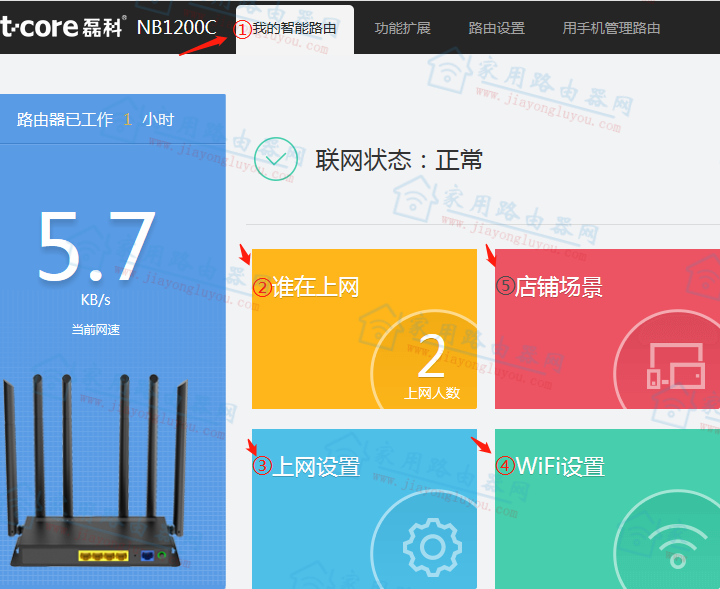Click the yellow LAN ports on the router

(103, 555)
